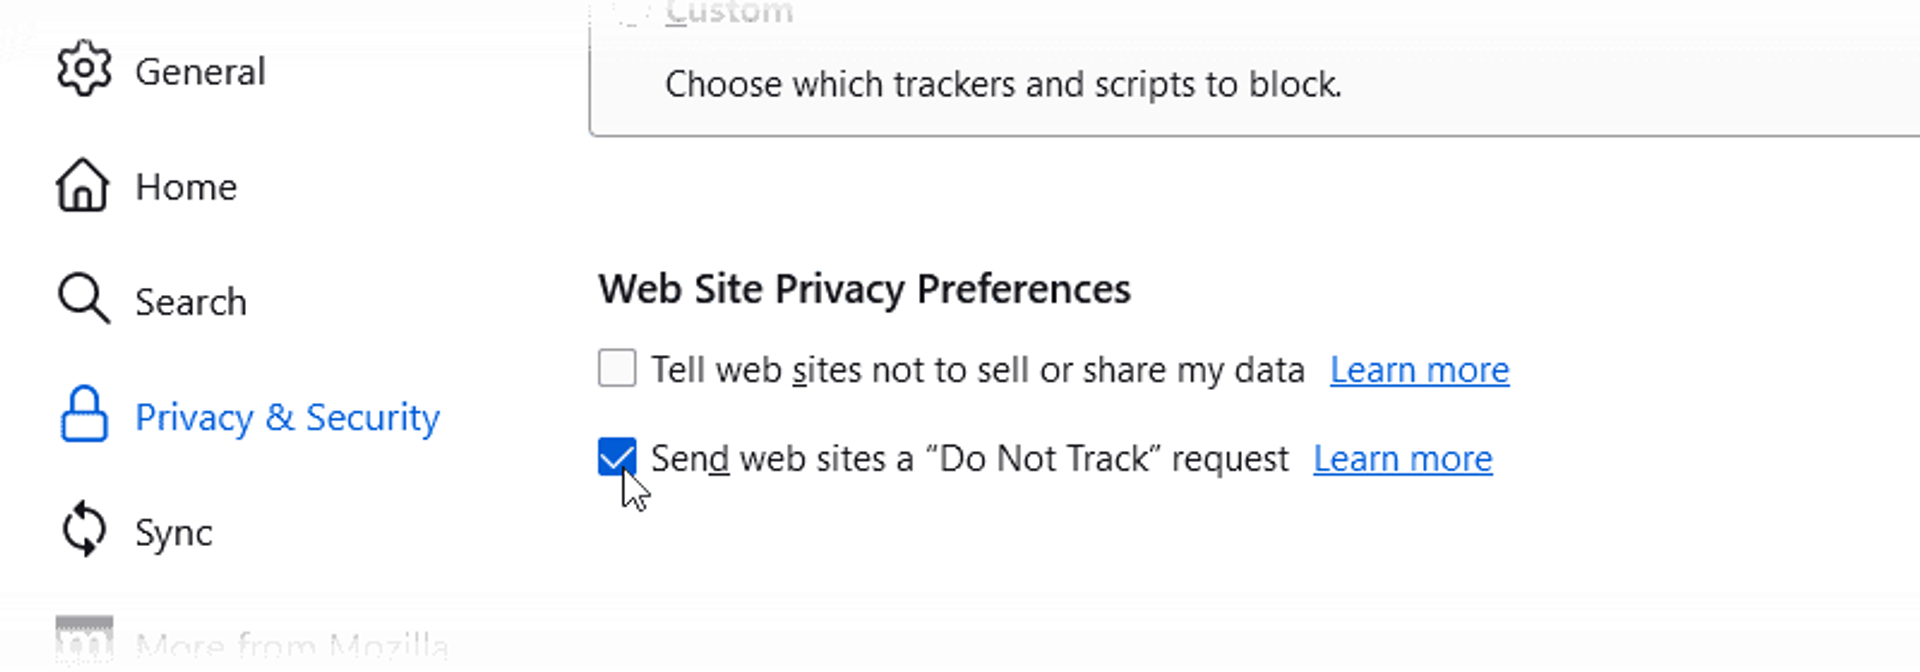Image resolution: width=1920 pixels, height=672 pixels.
Task: Switch to the Home text label
Action: 186,187
